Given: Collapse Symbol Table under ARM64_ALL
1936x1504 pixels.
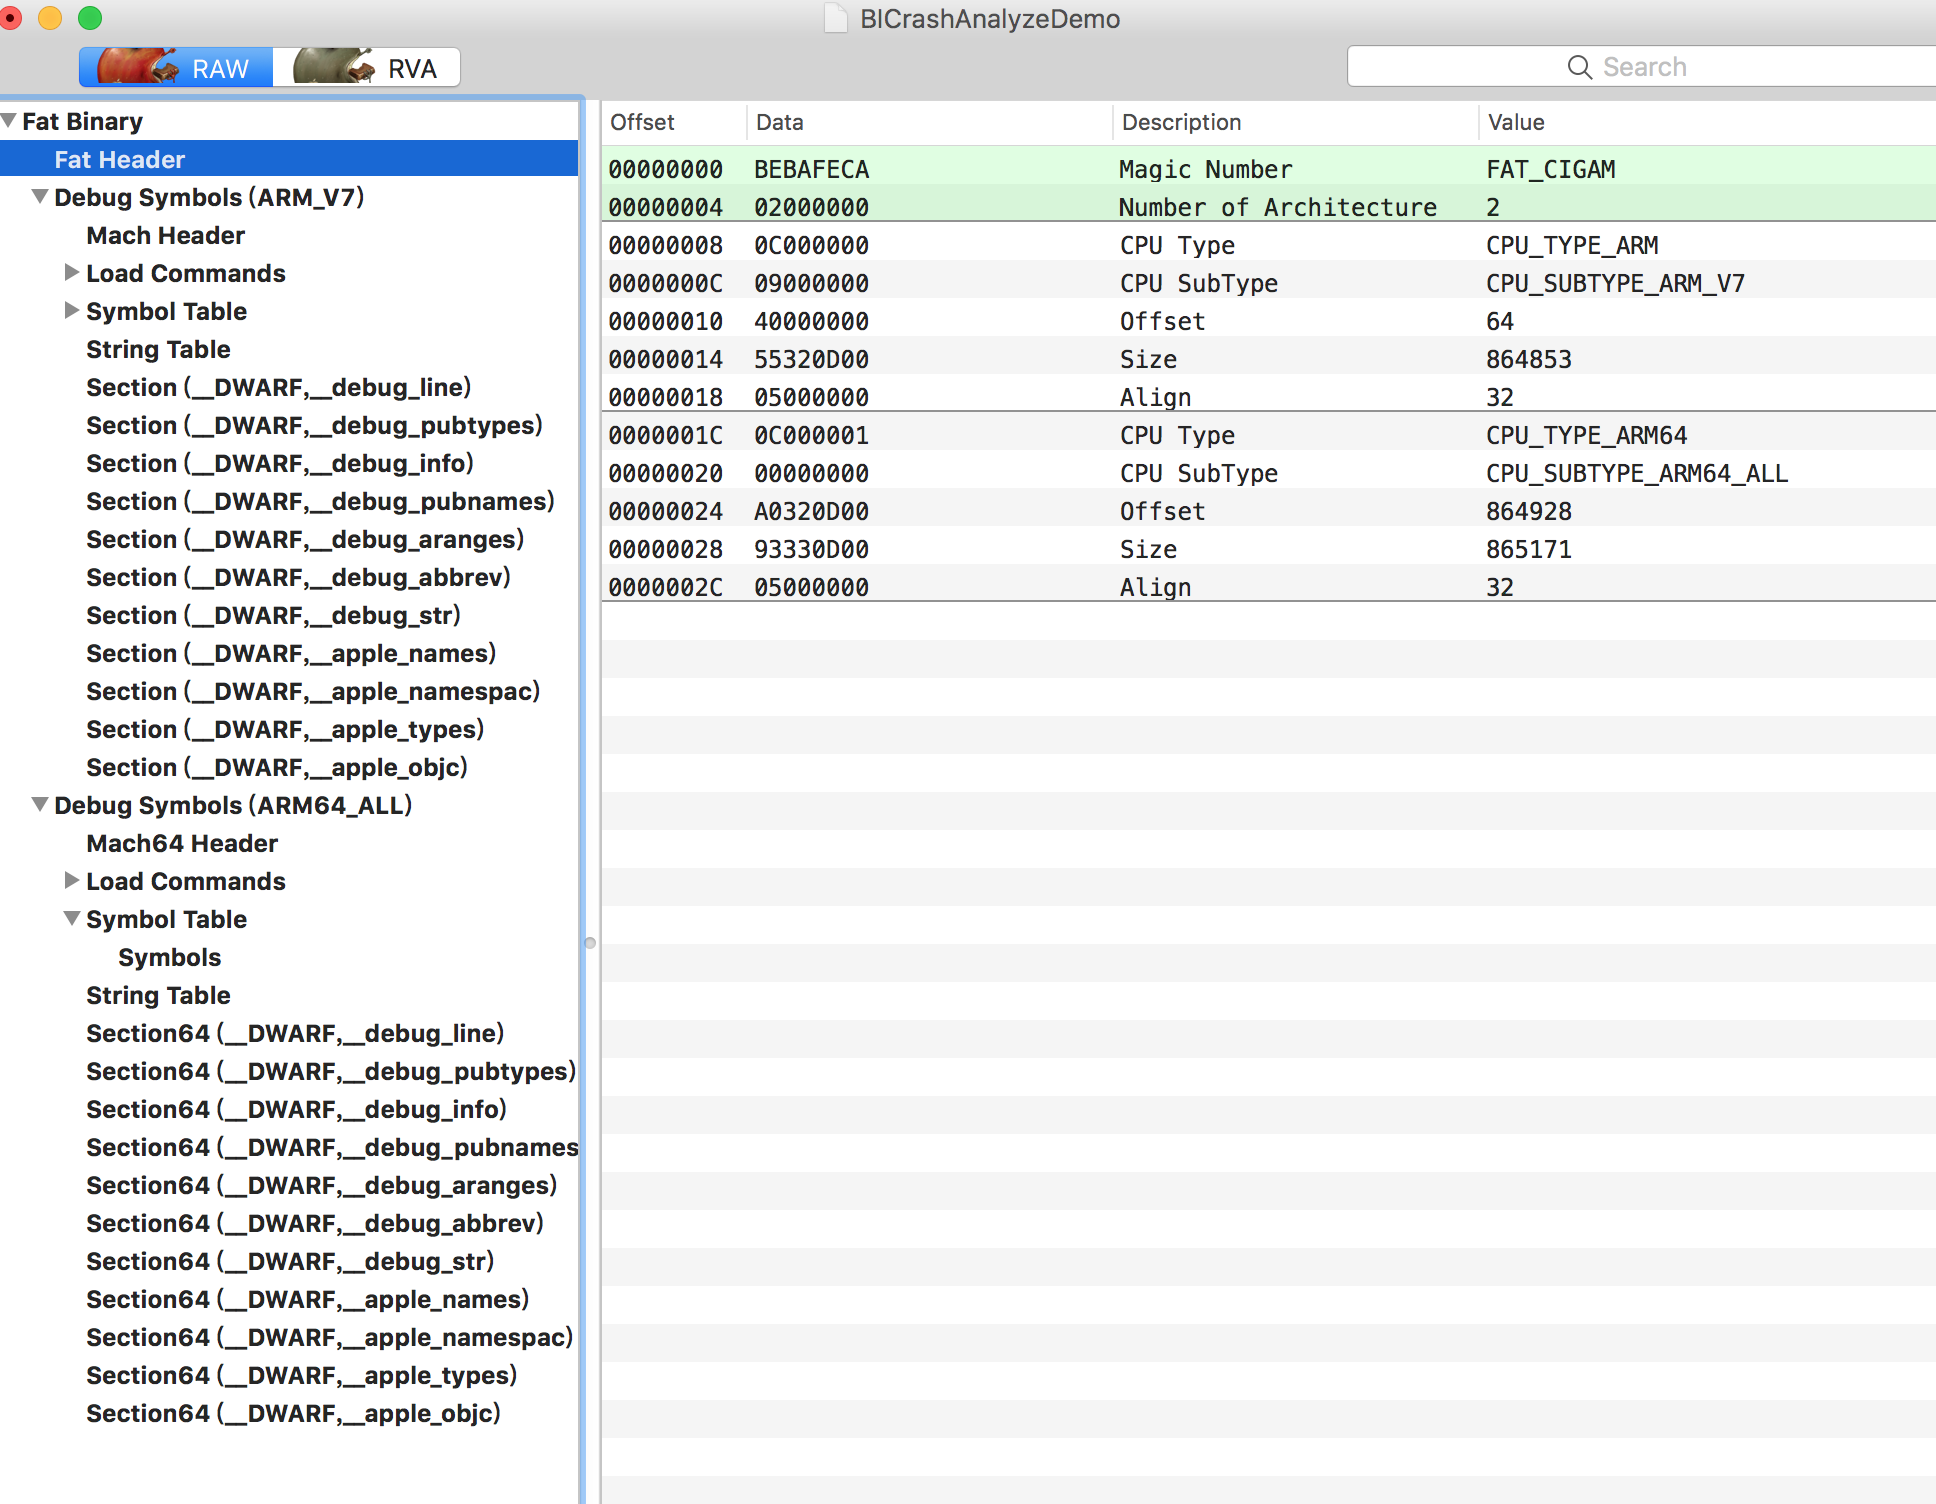Looking at the screenshot, I should 72,918.
